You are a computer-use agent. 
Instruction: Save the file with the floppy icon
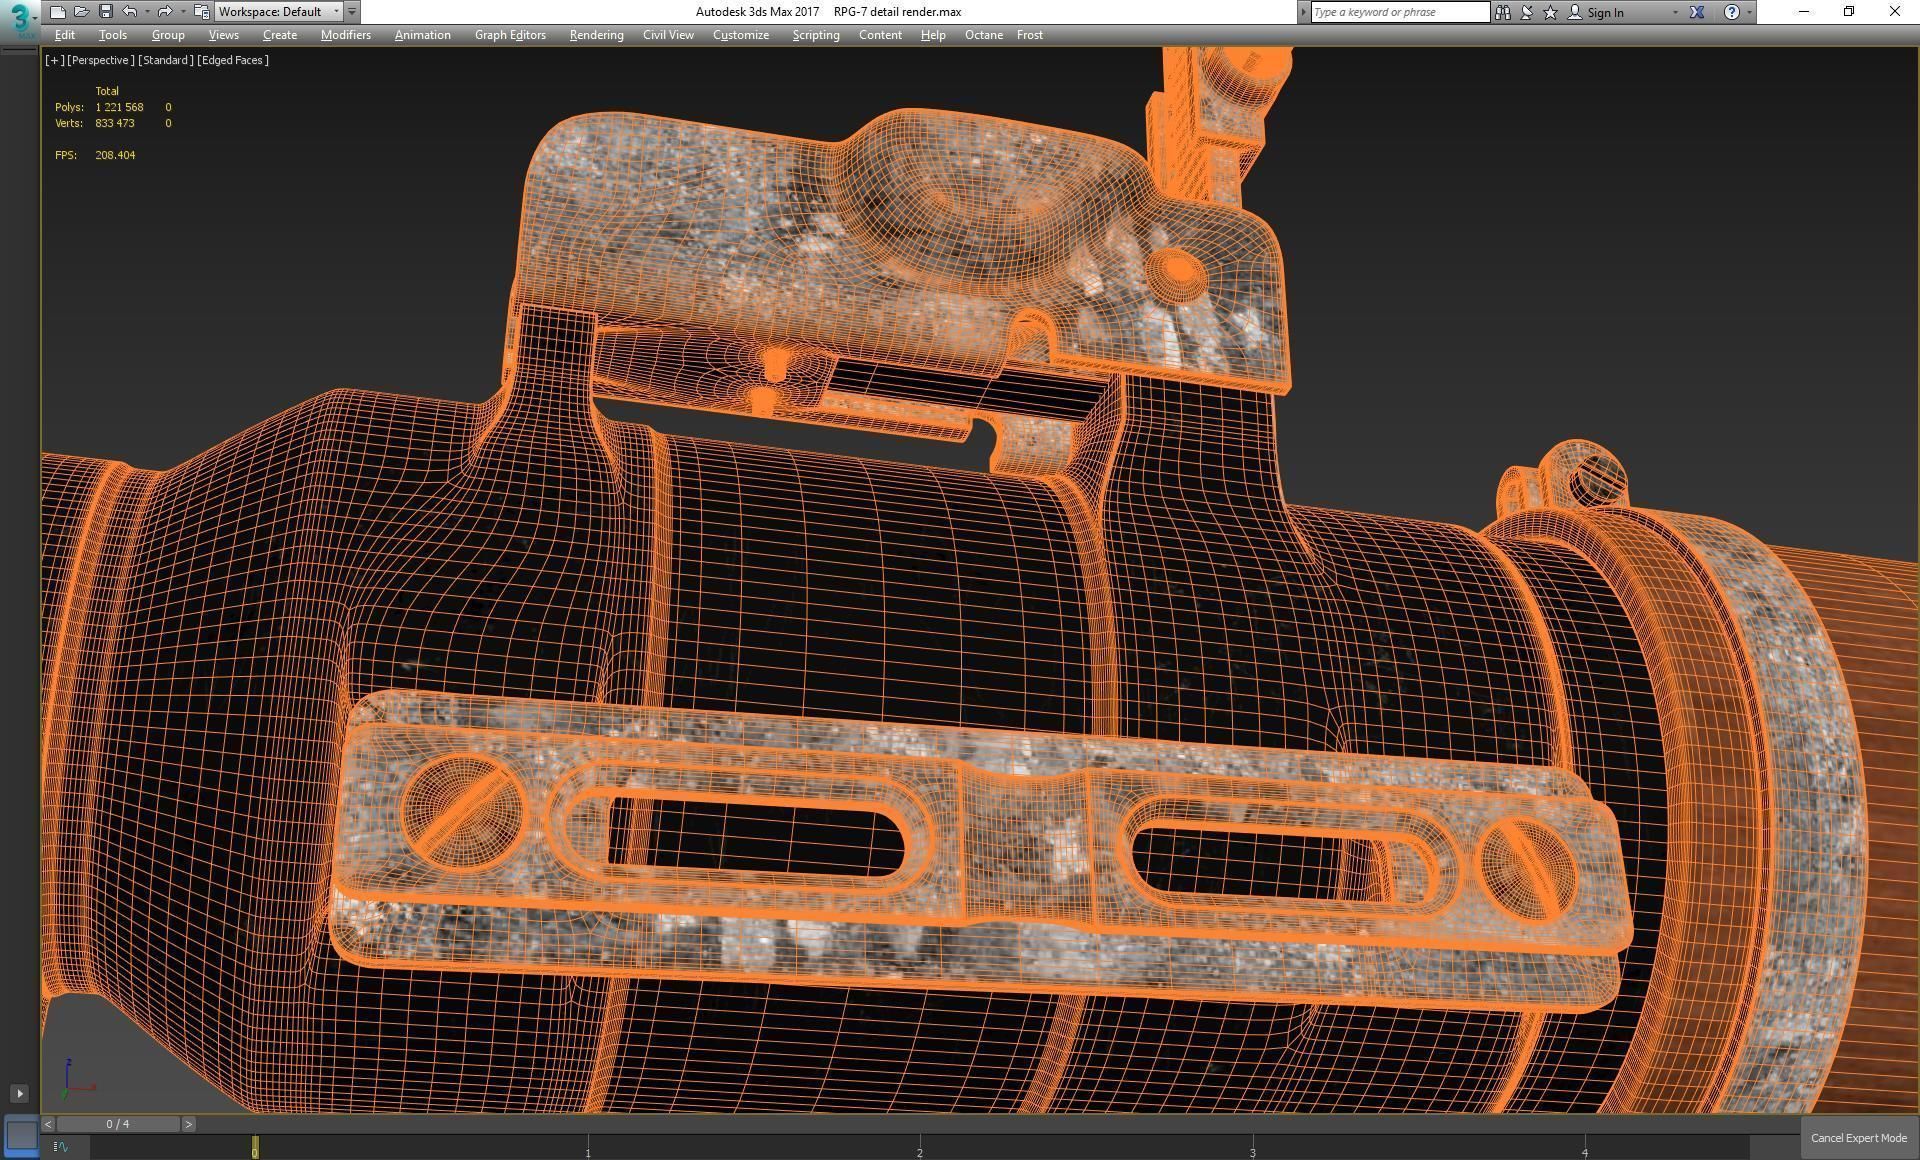[105, 12]
